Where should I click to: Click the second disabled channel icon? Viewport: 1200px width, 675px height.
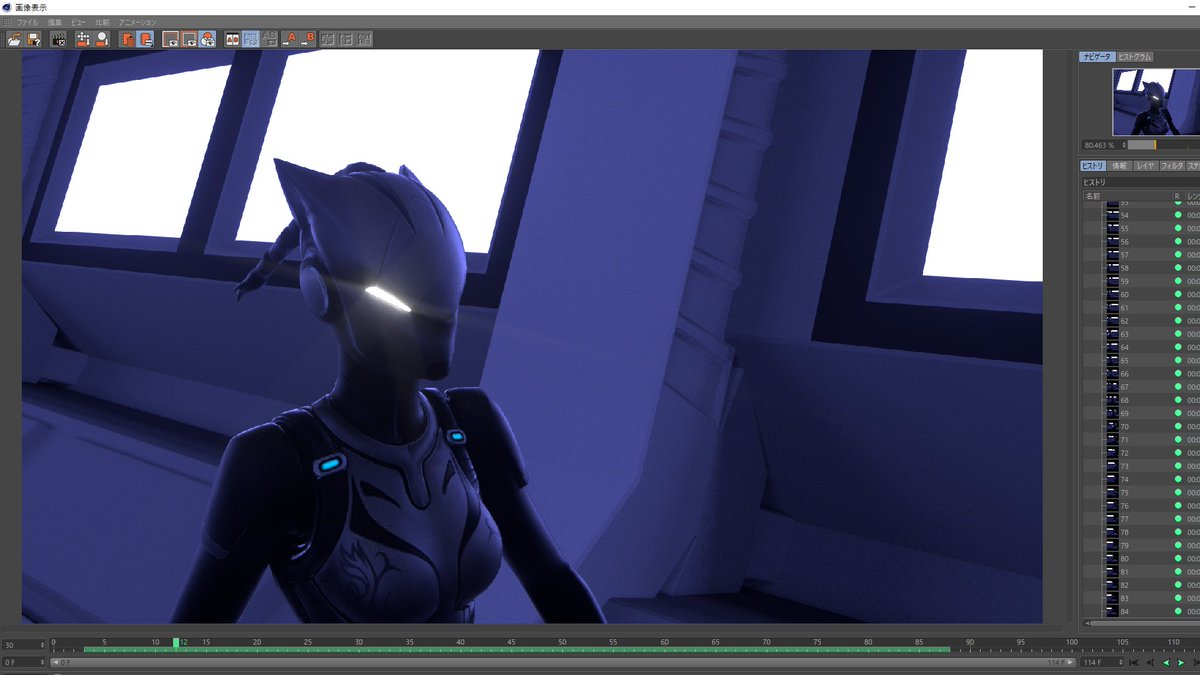347,40
